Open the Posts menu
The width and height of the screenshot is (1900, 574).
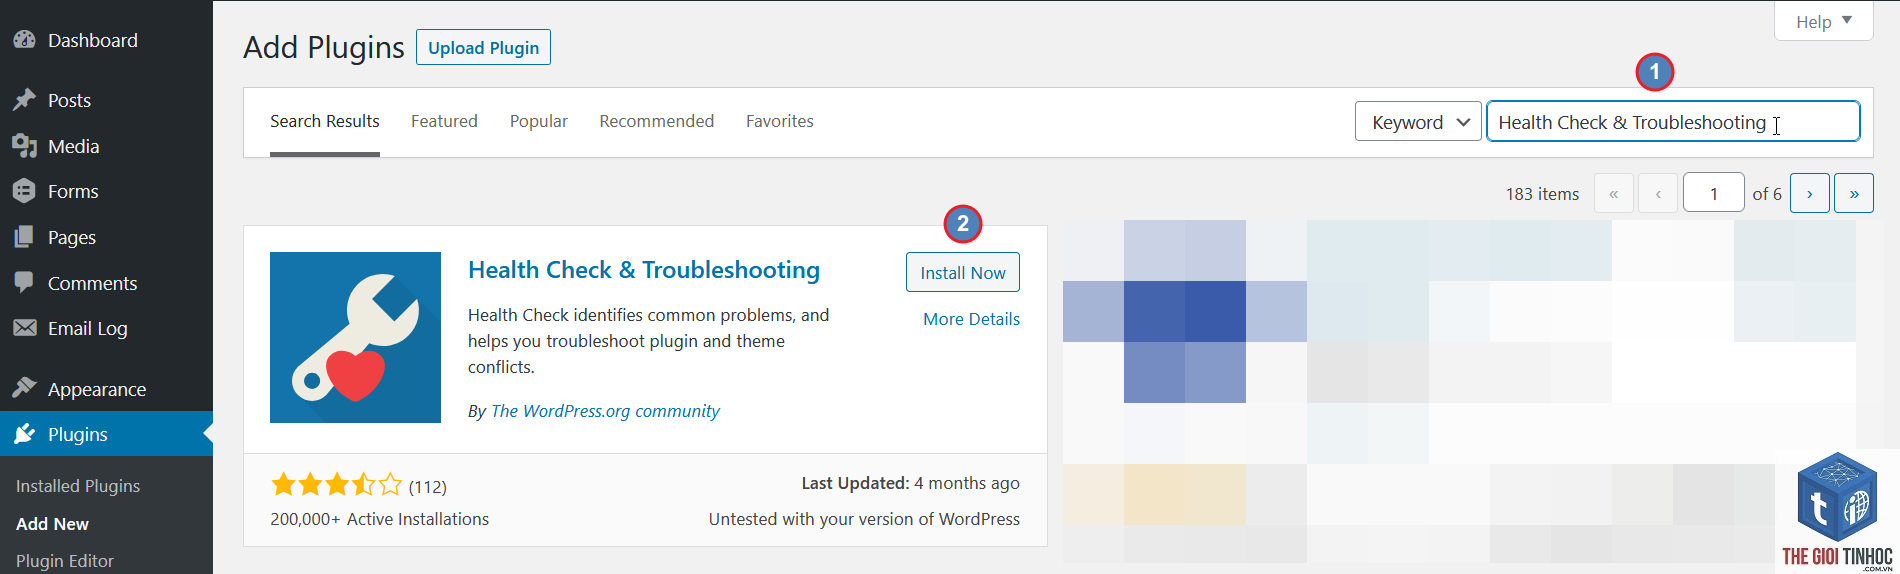point(106,100)
